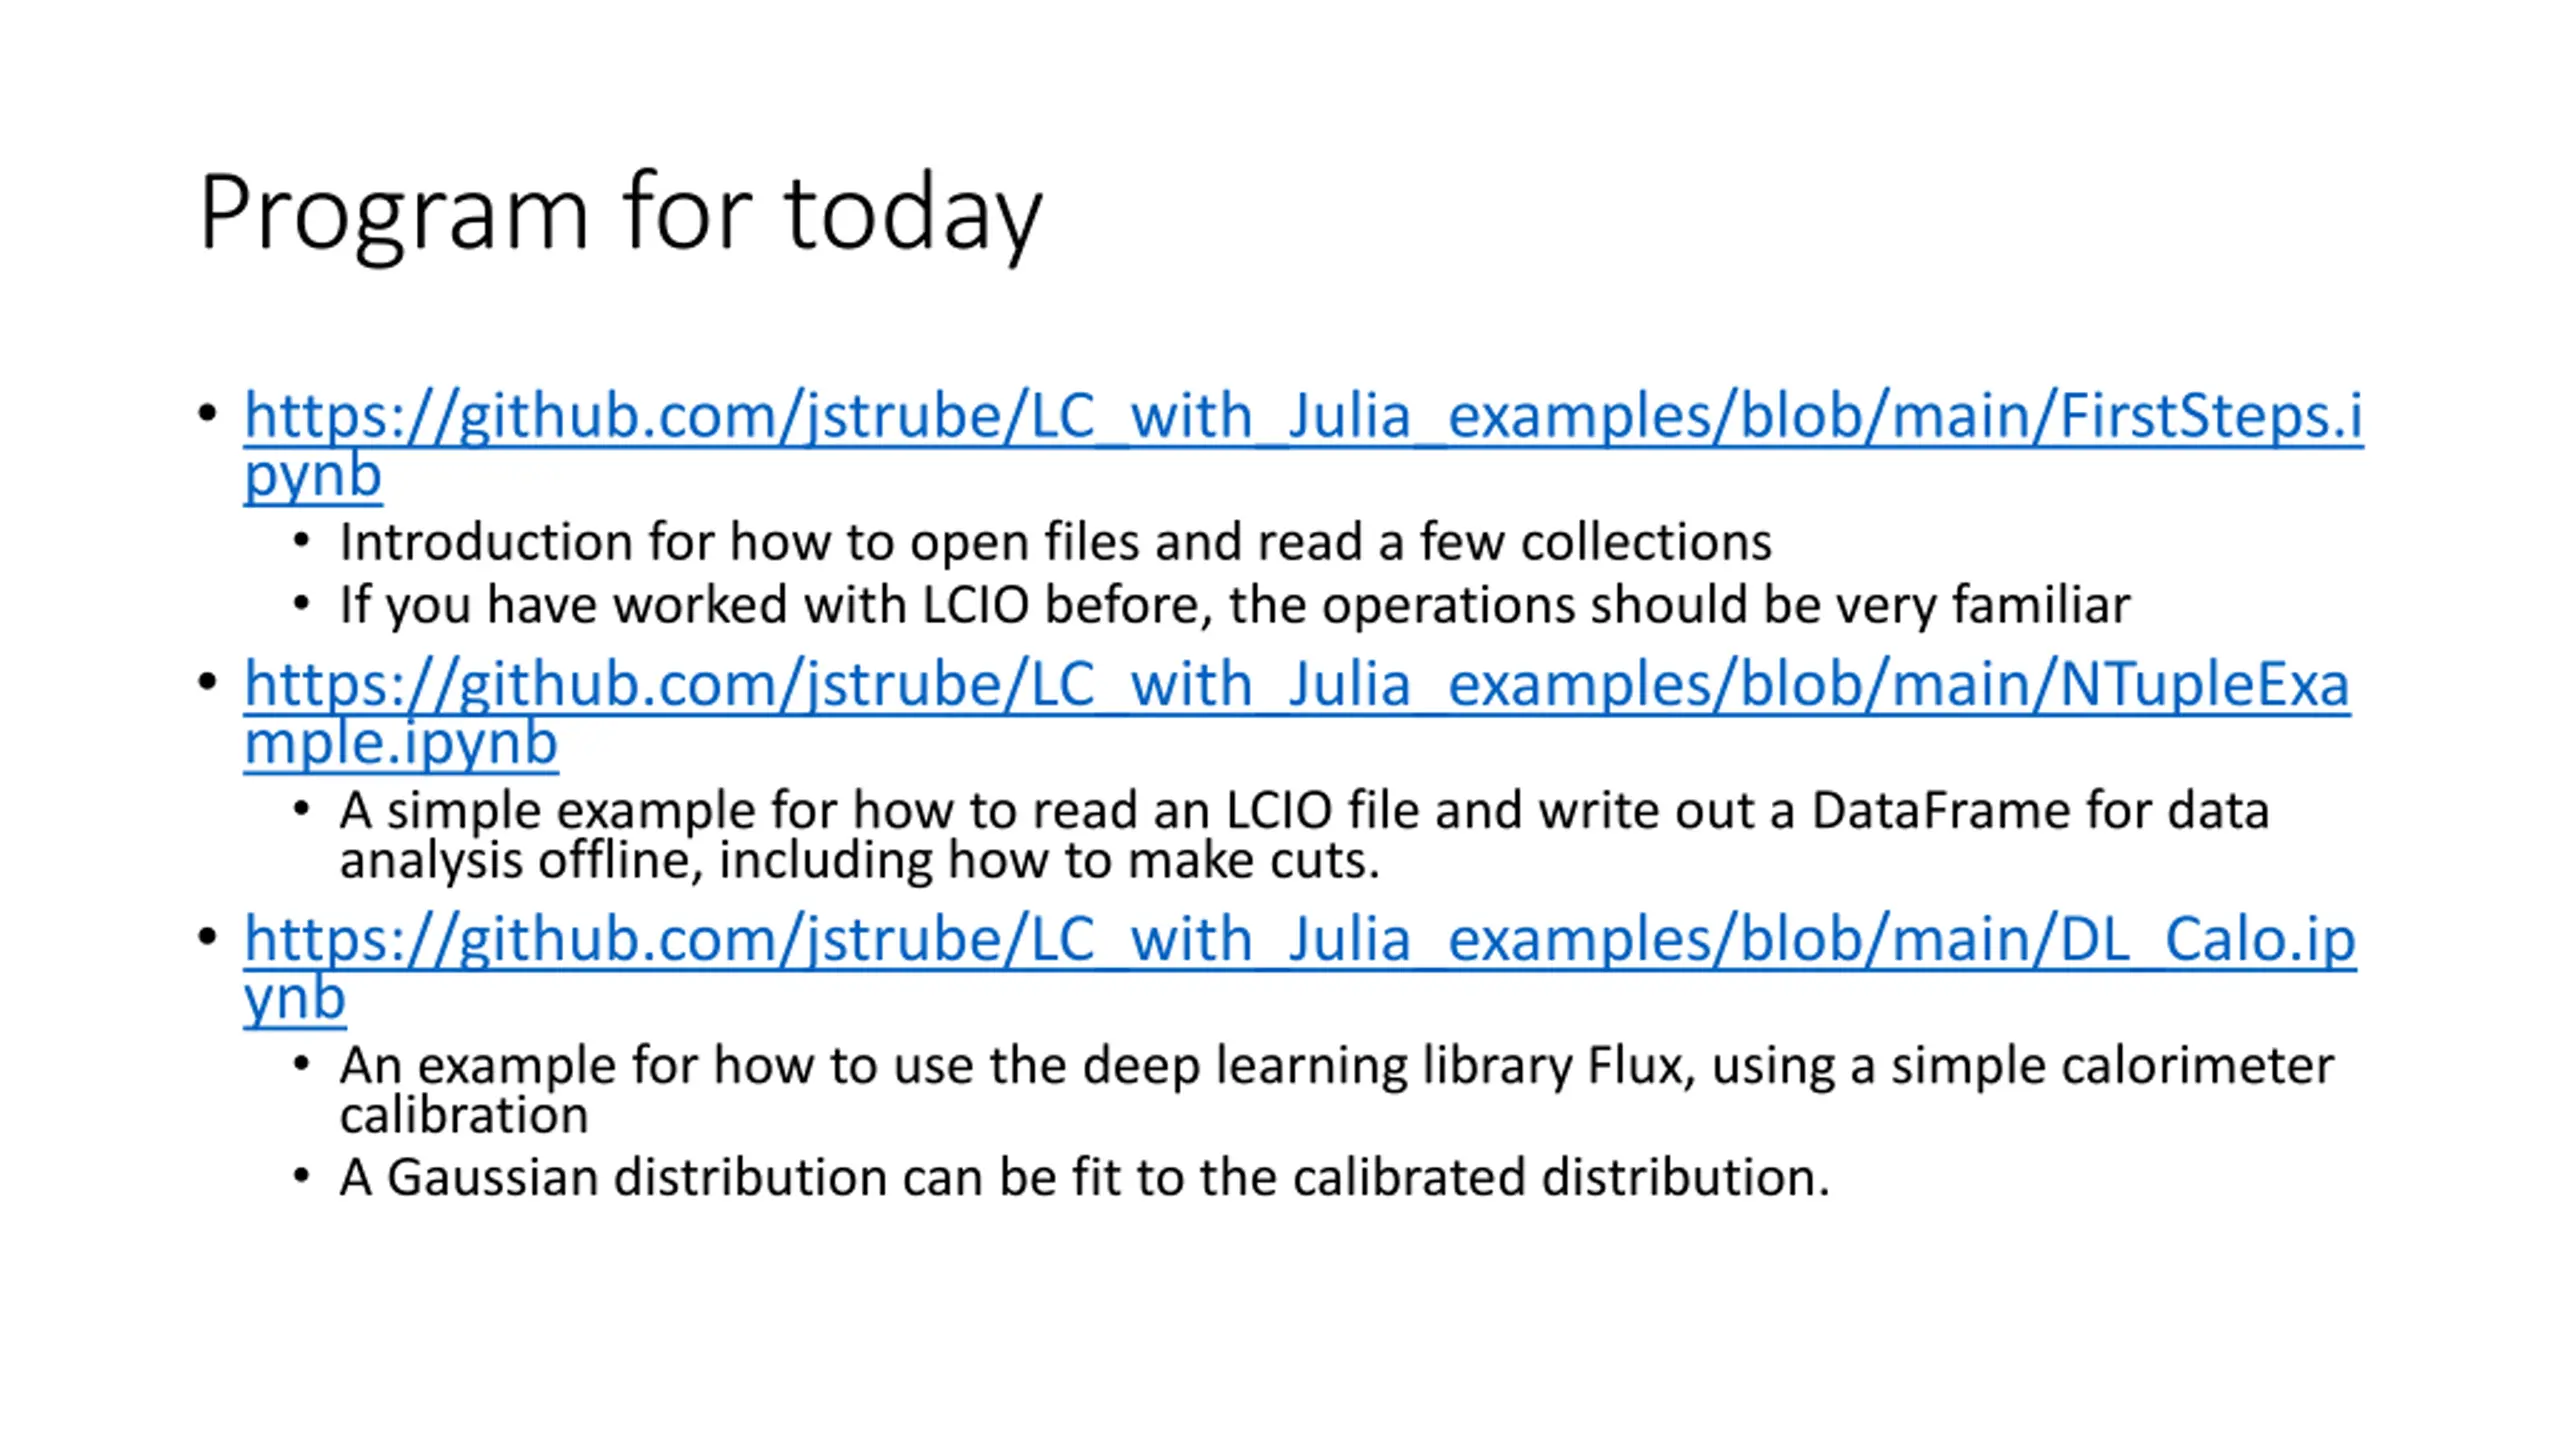Screen dimensions: 2560x1440
Task: Click the bullet marker before the NTupleExample link
Action: pos(208,682)
